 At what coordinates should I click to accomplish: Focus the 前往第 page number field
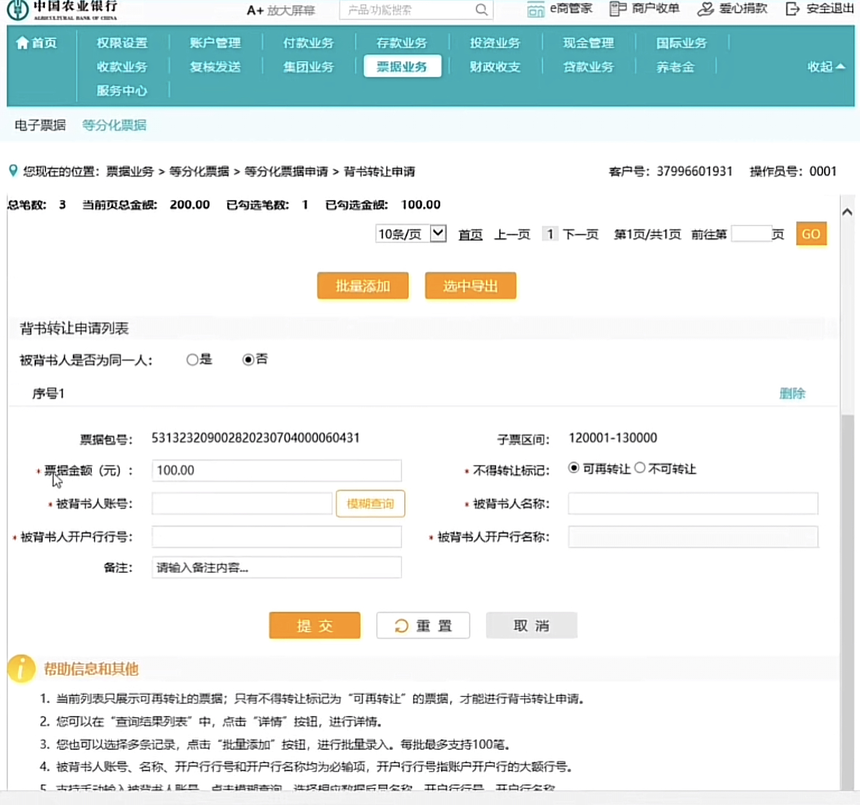click(751, 234)
